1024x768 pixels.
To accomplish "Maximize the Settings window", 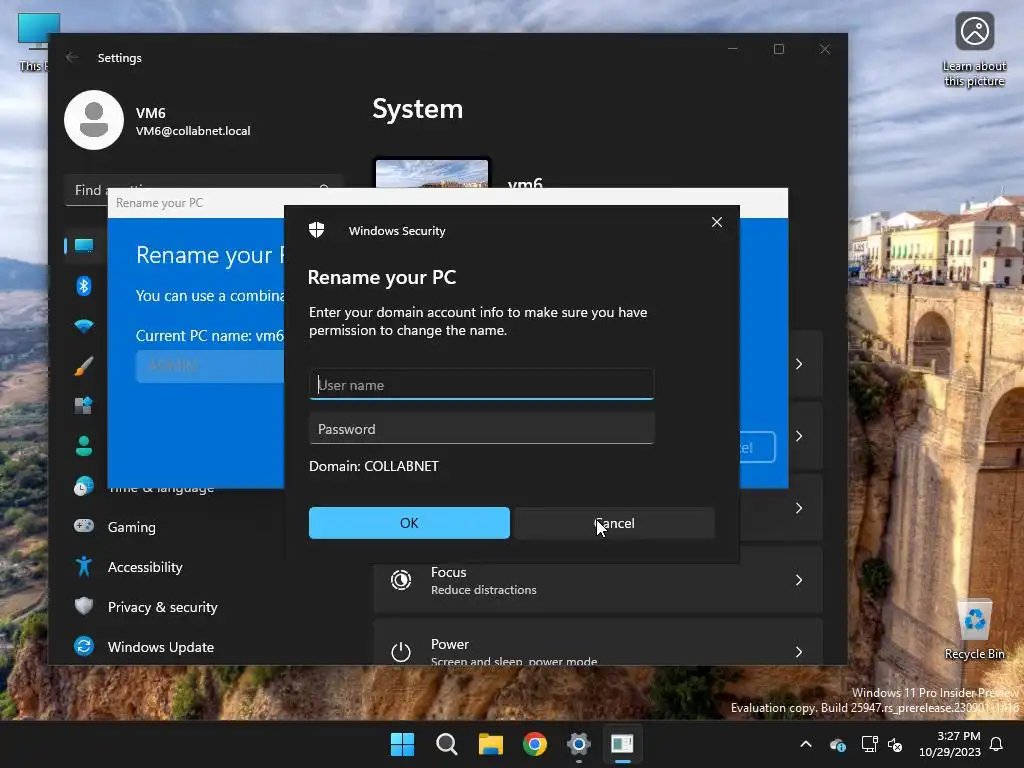I will [778, 49].
